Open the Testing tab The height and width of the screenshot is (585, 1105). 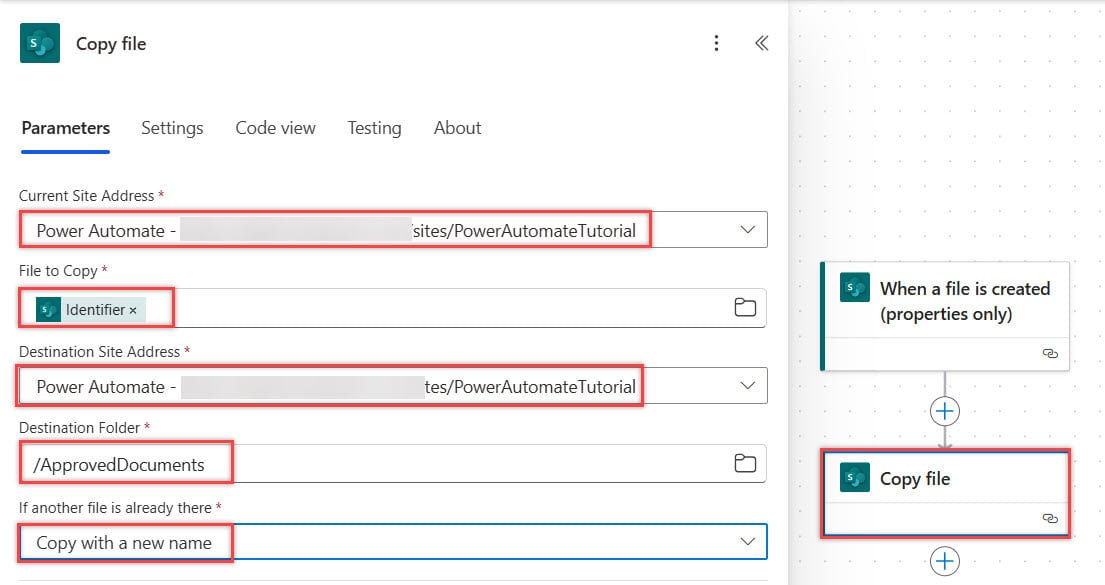(x=374, y=128)
